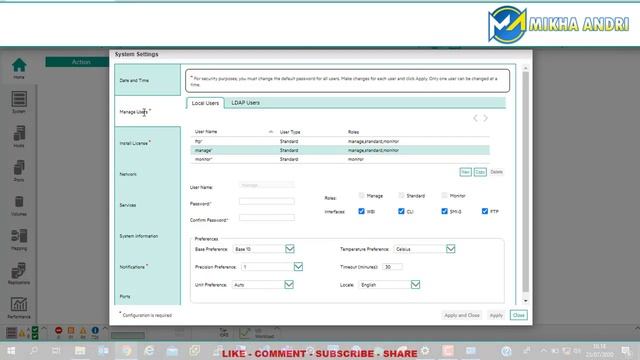
Task: Click the blue help icon on taskbar
Action: (x=507, y=351)
